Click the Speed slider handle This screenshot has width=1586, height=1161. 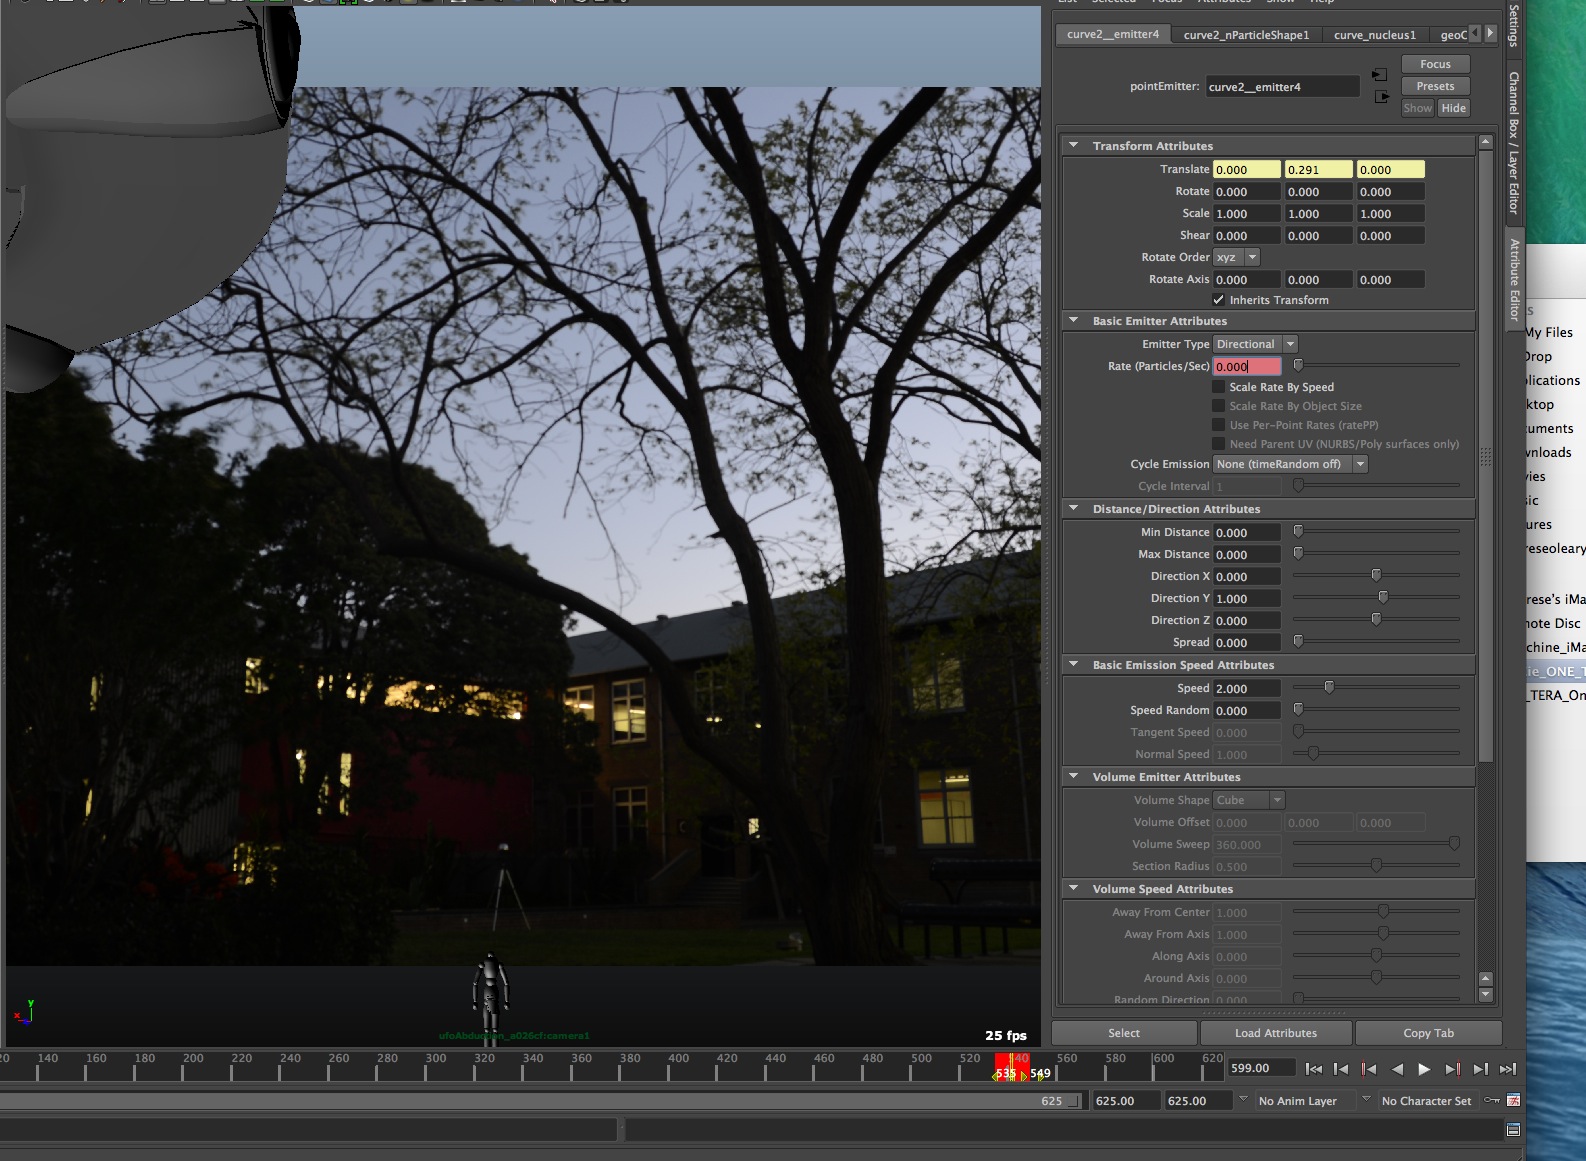[x=1329, y=688]
